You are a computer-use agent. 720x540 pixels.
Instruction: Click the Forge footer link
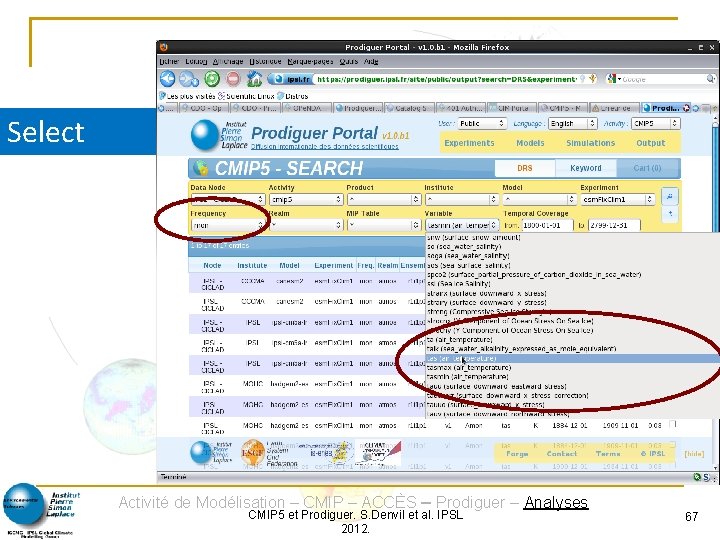pos(517,454)
